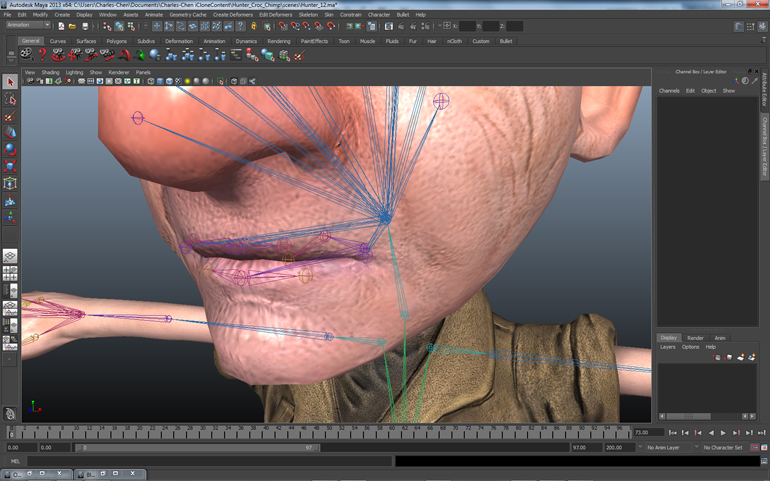Select the Display radio in Layer Editor
The image size is (770, 481).
coord(669,338)
